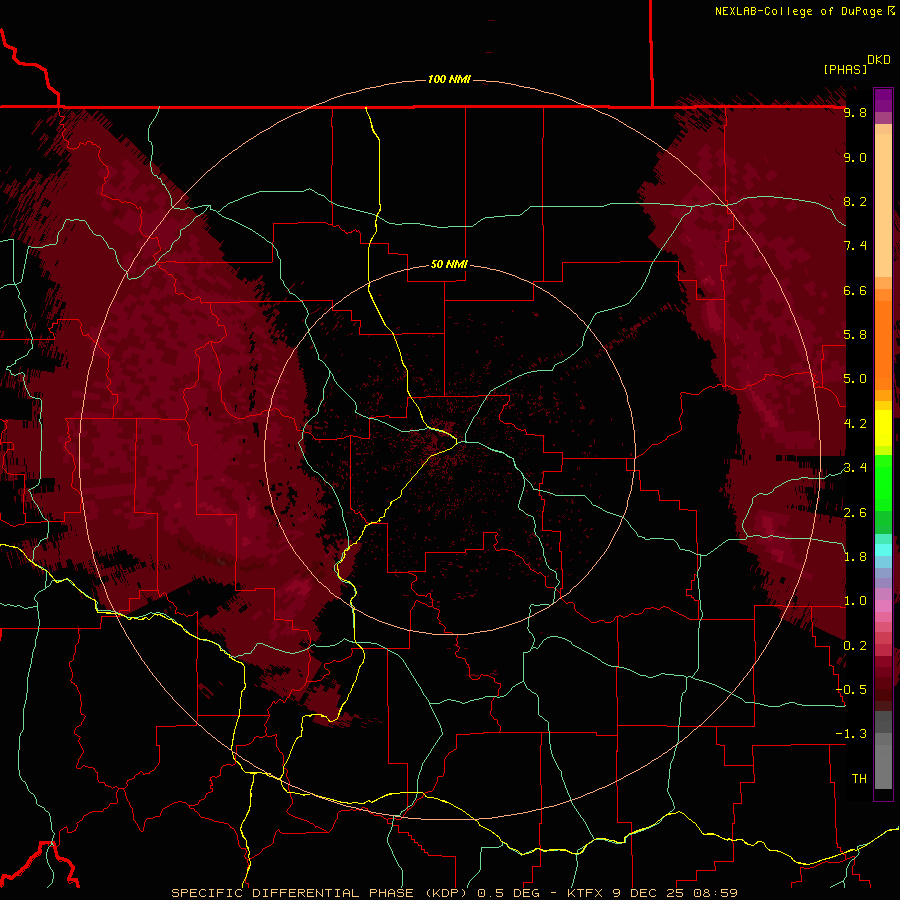Click the KTFX radar station identifier
The height and width of the screenshot is (900, 900).
click(587, 893)
